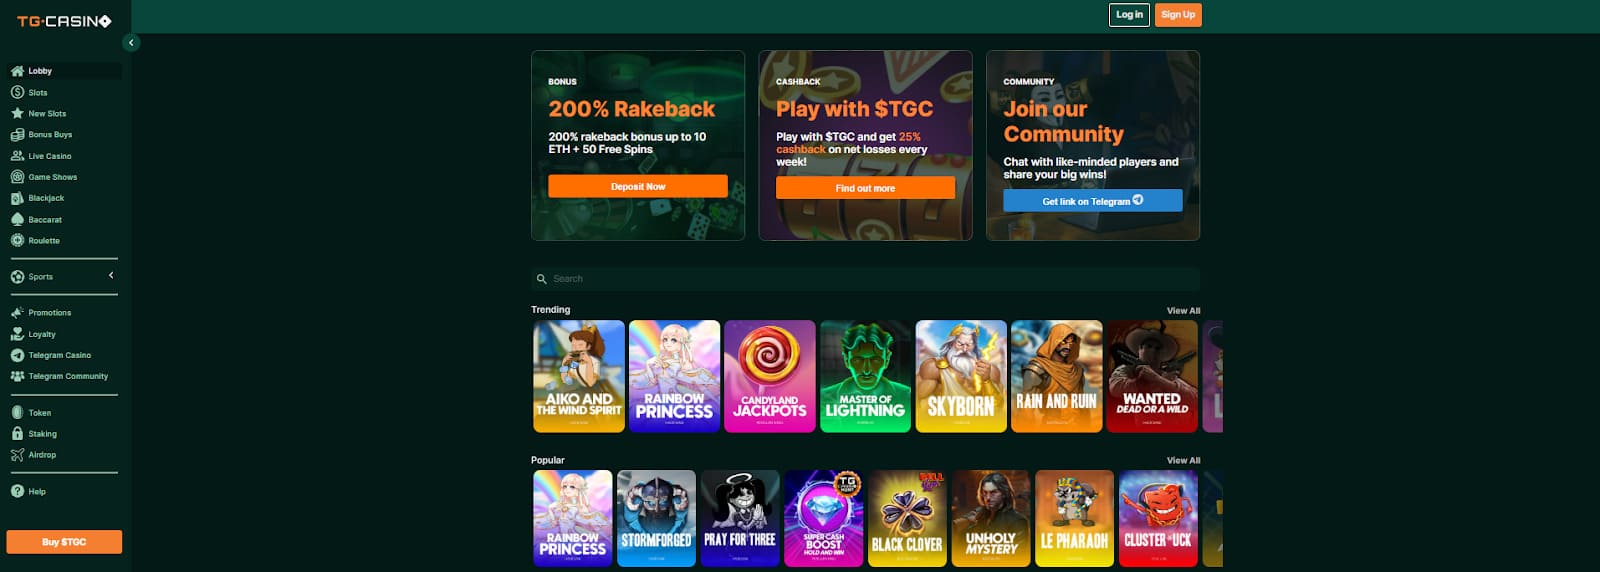This screenshot has height=572, width=1600.
Task: Click the game Search field
Action: coord(865,279)
